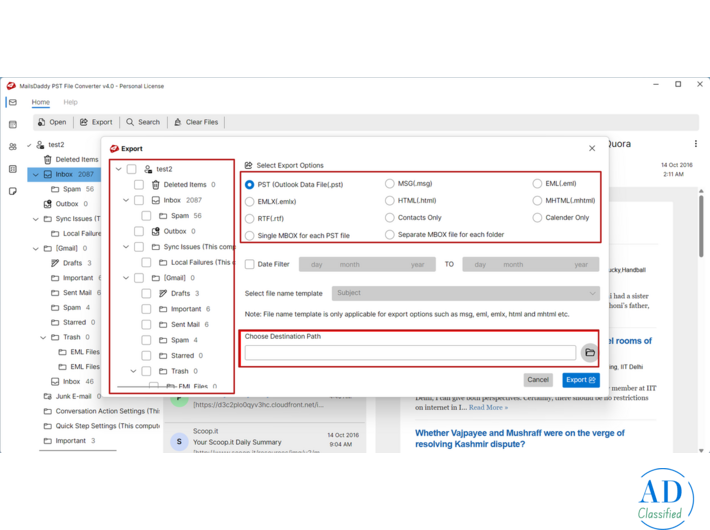Open the file name template Subject dropdown
This screenshot has width=710, height=530.
tap(465, 293)
